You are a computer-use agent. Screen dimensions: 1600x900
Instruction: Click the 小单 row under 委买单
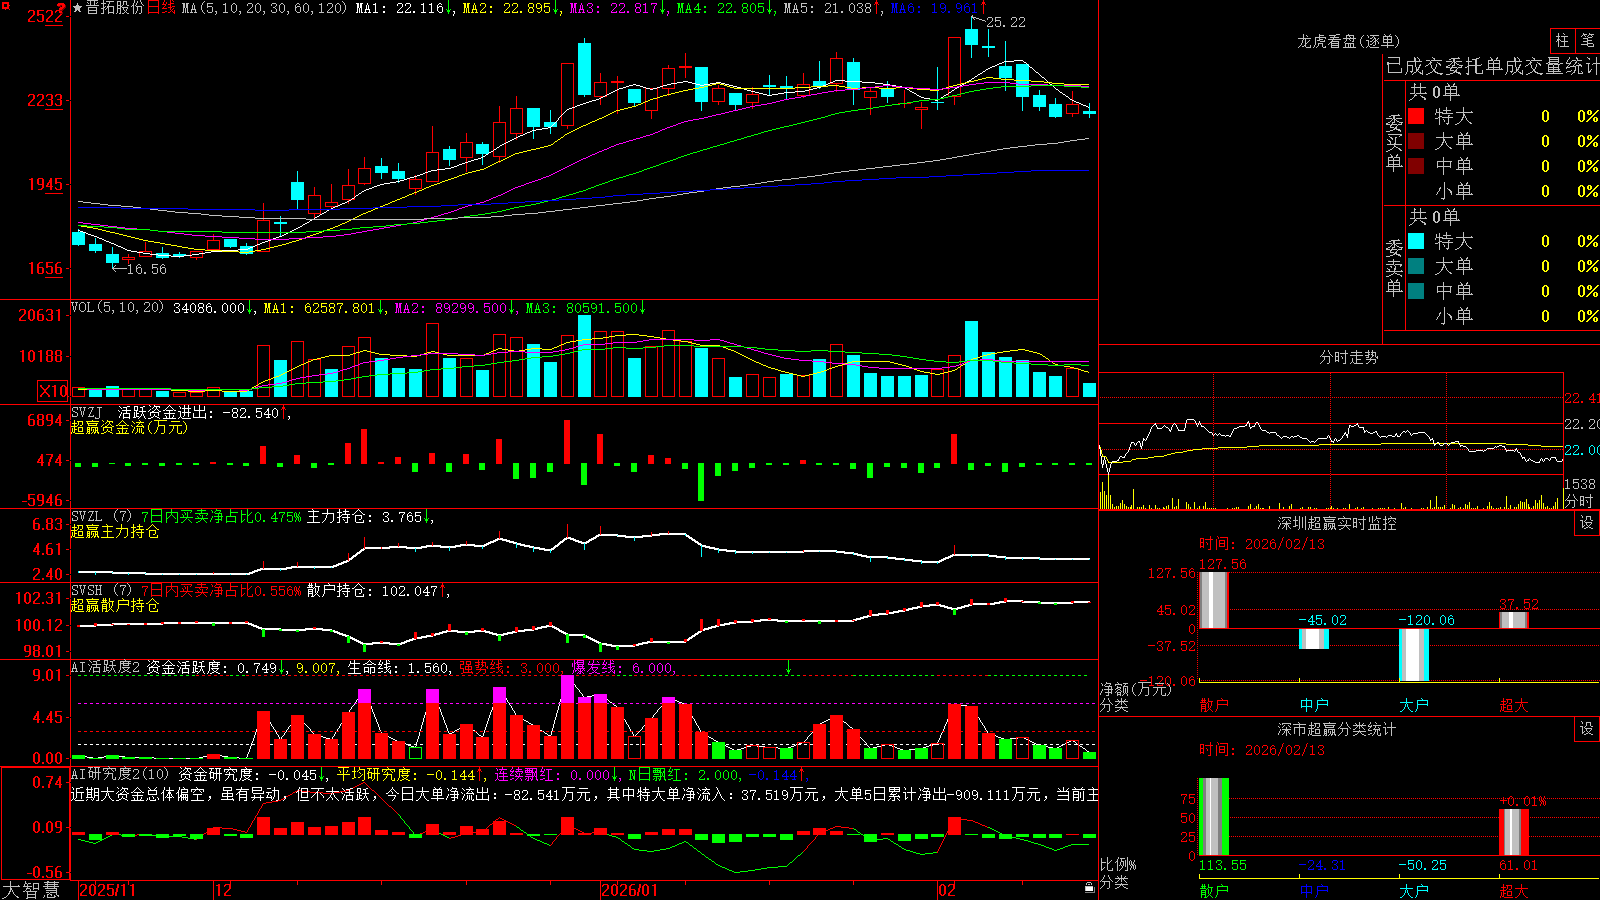pos(1503,191)
